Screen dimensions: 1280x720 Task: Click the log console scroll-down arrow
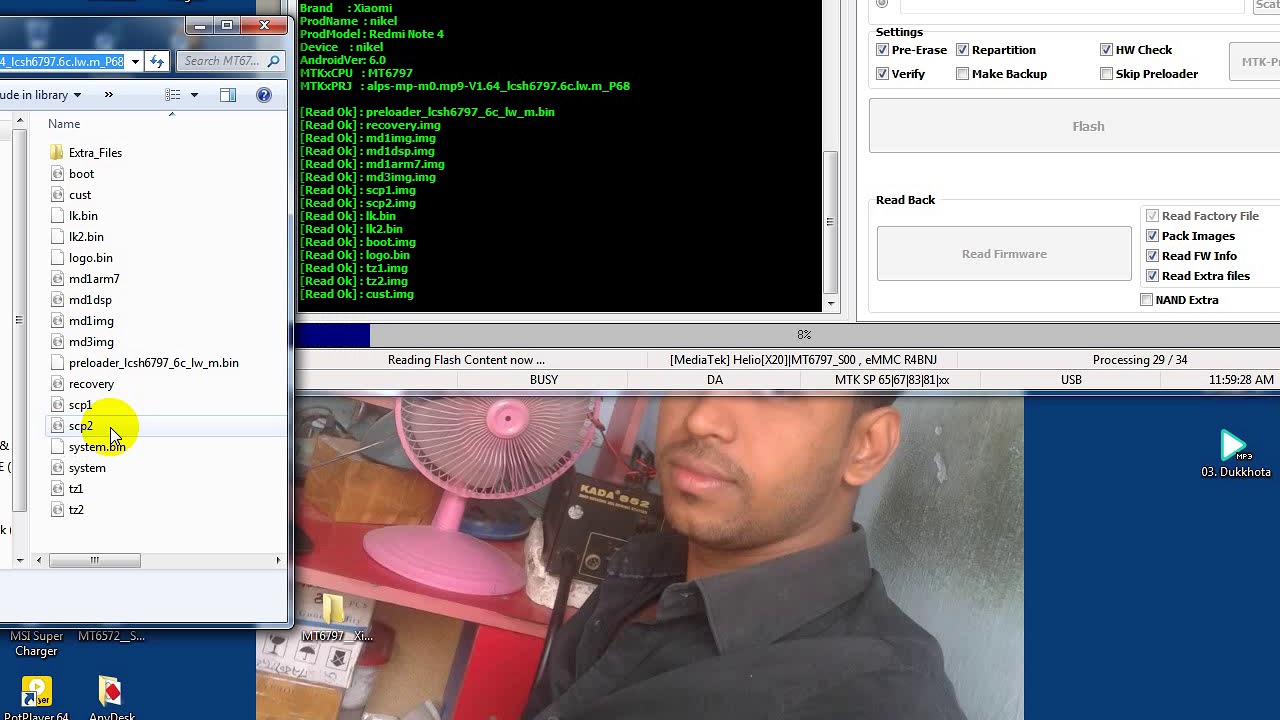[830, 303]
